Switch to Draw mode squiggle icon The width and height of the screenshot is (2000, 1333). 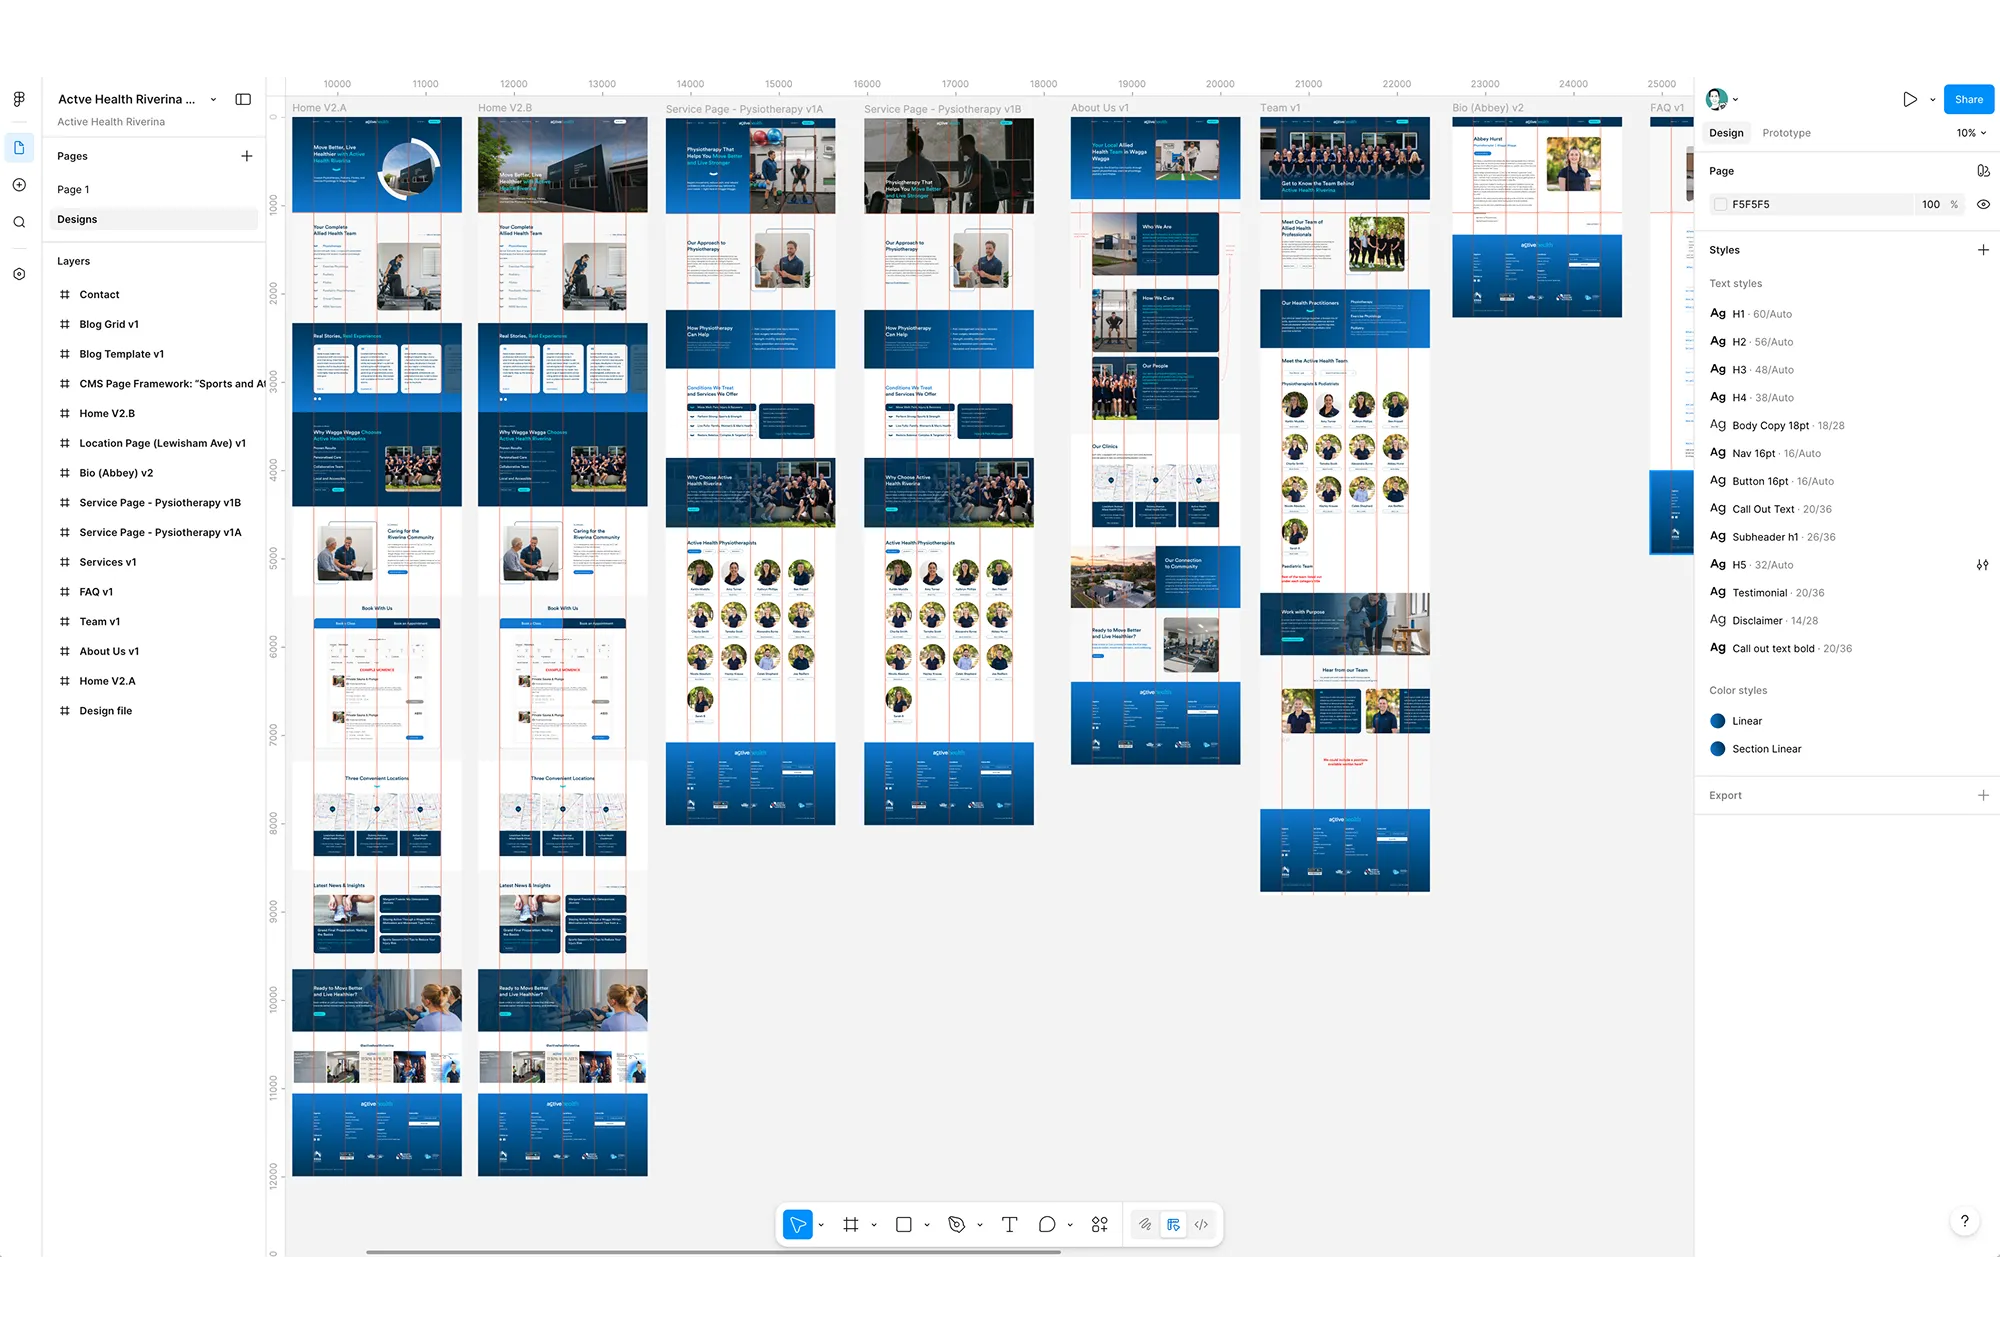click(1145, 1224)
